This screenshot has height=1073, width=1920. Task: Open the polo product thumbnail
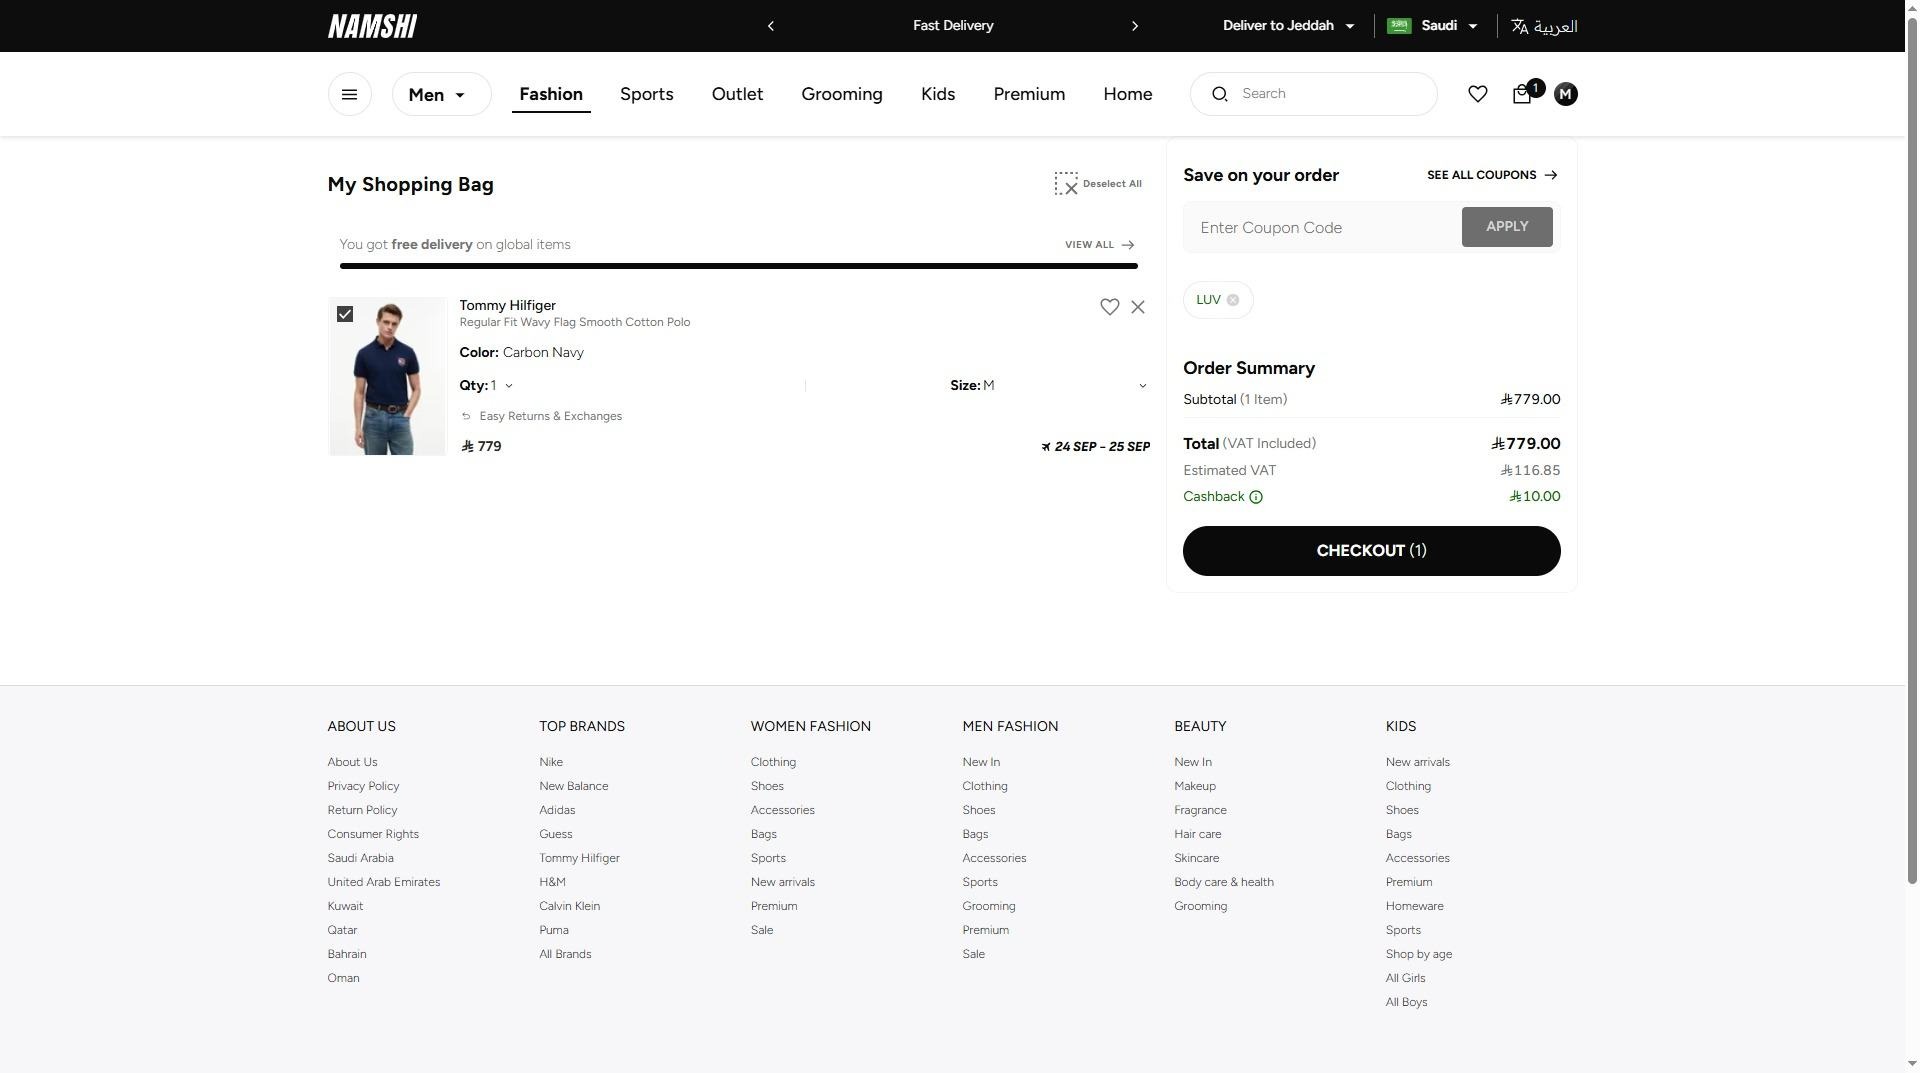tap(387, 376)
